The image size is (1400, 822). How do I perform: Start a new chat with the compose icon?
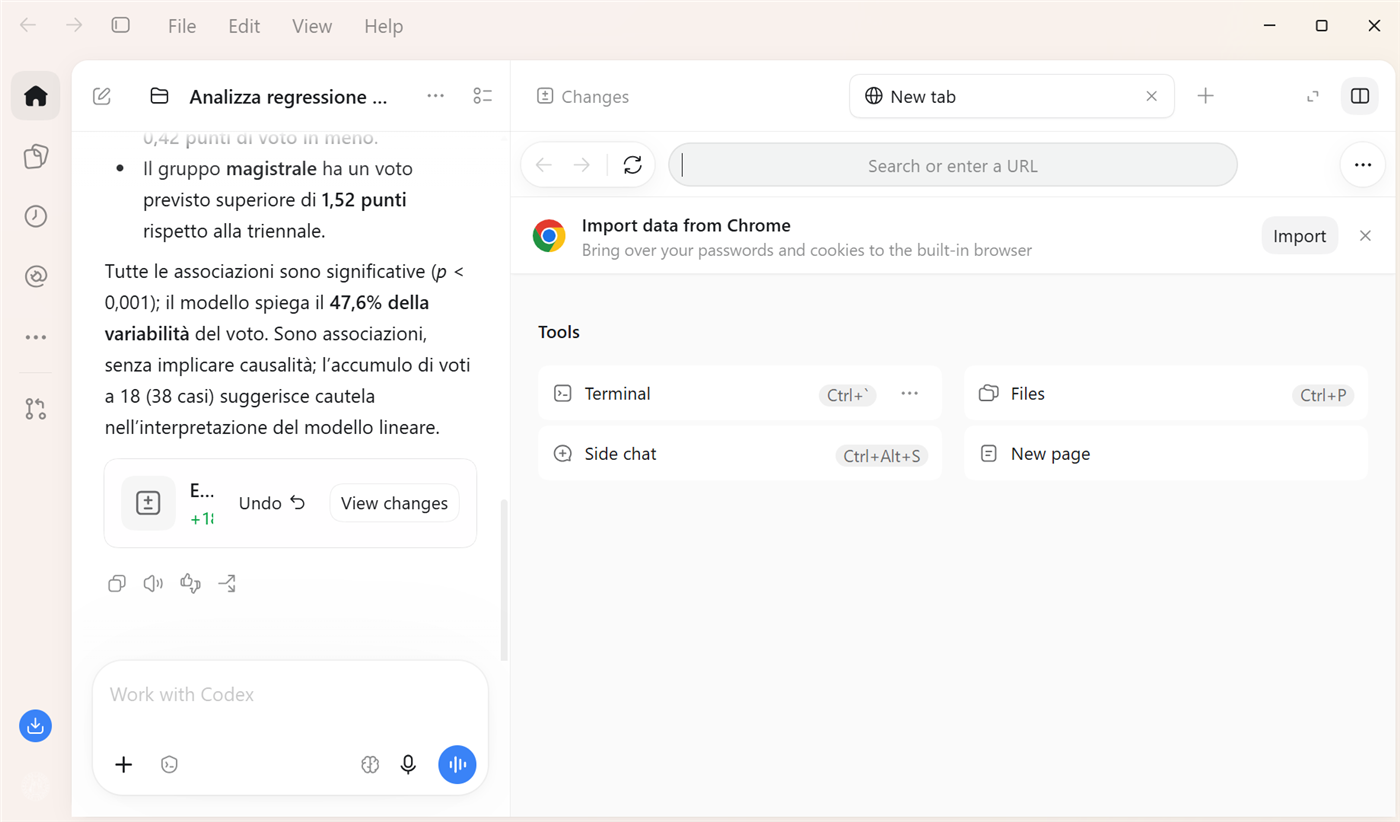coord(102,96)
